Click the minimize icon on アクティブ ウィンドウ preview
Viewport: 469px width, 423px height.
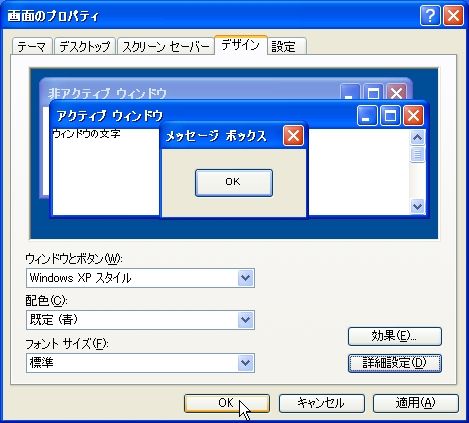click(367, 116)
